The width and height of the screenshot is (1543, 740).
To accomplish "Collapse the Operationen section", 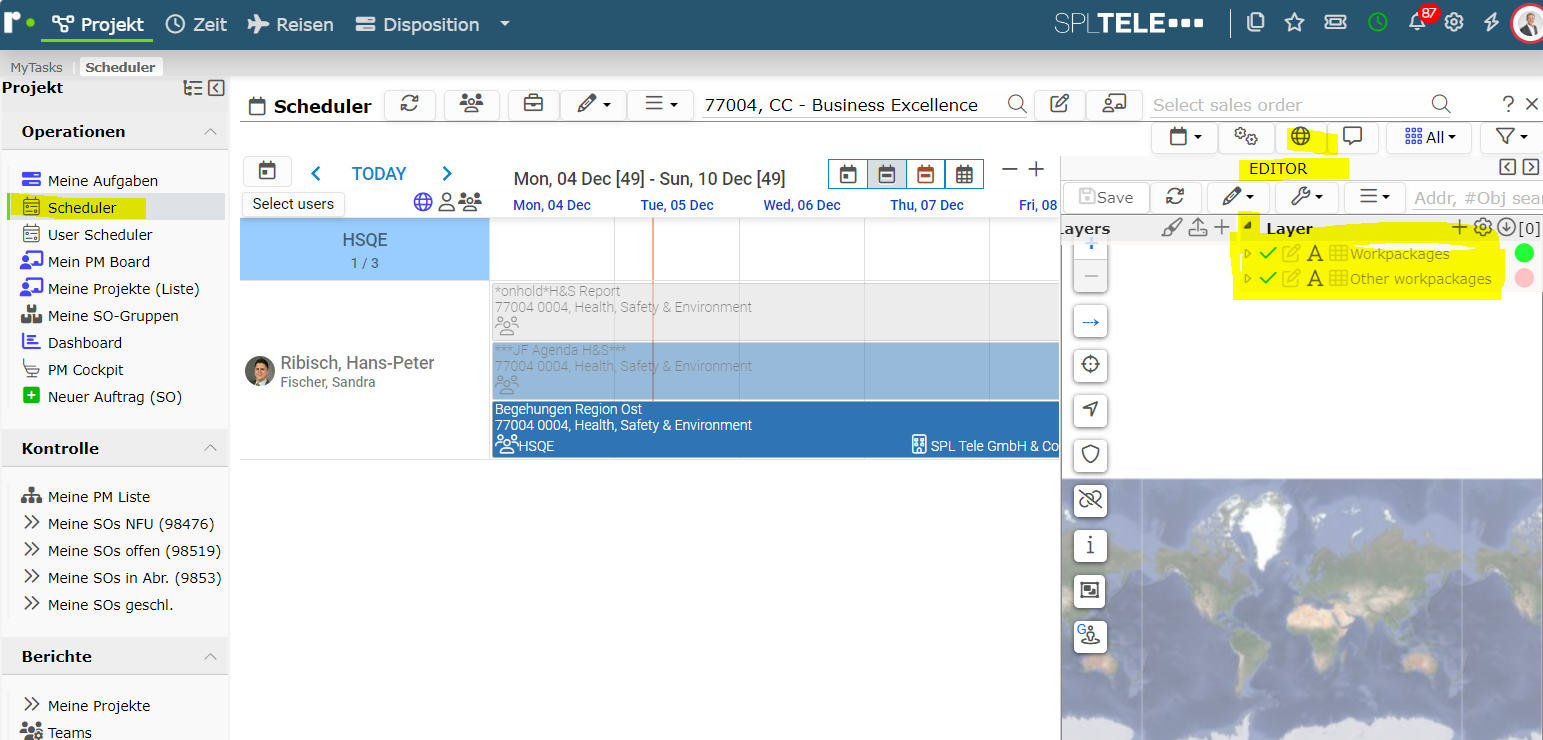I will (x=209, y=132).
